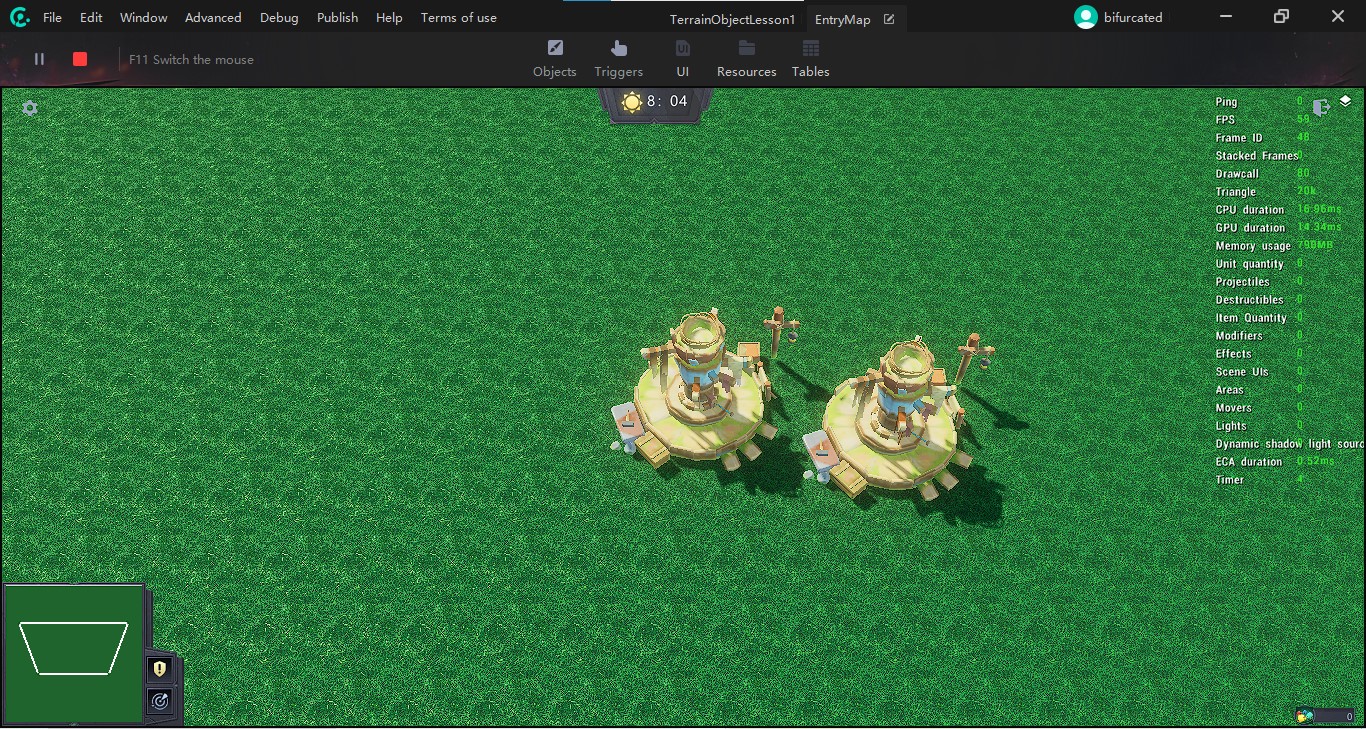Image resolution: width=1366 pixels, height=729 pixels.
Task: Click the Scene UIs stat label
Action: (1242, 372)
